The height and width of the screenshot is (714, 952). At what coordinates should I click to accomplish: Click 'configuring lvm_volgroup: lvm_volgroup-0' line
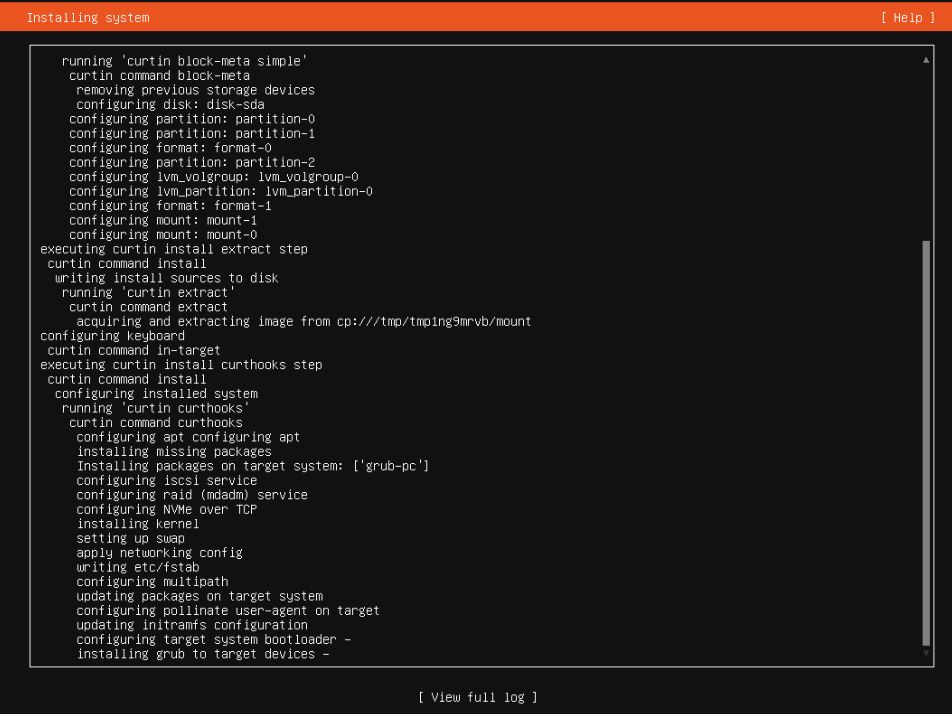point(214,176)
